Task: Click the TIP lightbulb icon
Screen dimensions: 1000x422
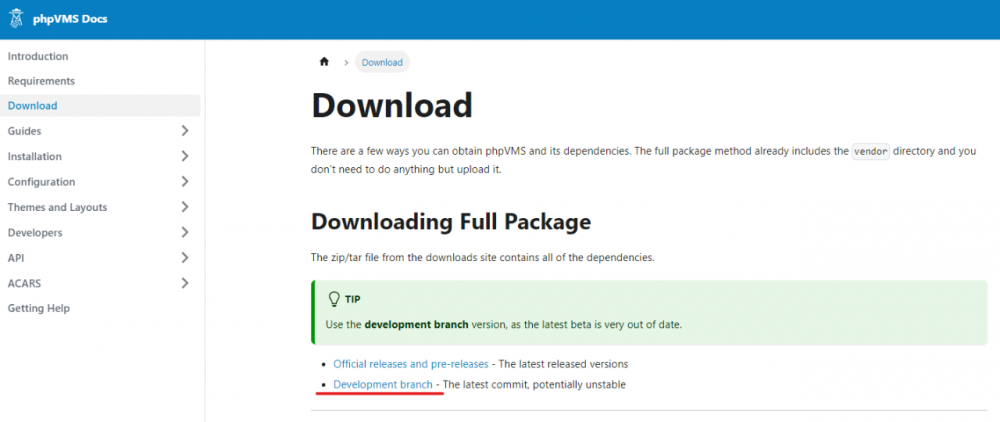Action: pyautogui.click(x=334, y=299)
